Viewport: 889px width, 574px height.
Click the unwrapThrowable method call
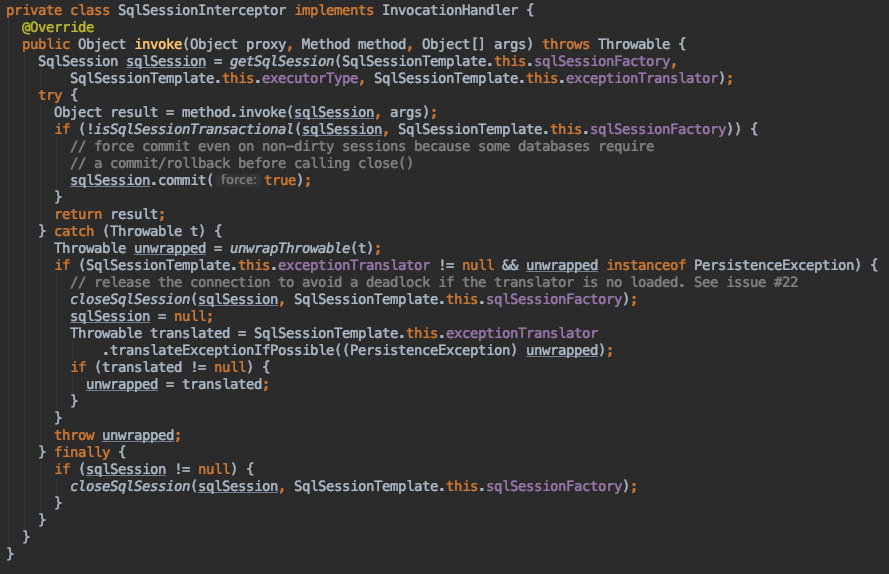click(290, 248)
